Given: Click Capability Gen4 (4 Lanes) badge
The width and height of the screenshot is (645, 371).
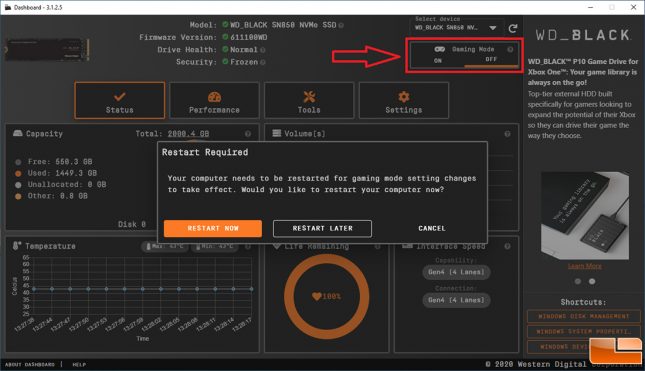Looking at the screenshot, I should [x=456, y=272].
